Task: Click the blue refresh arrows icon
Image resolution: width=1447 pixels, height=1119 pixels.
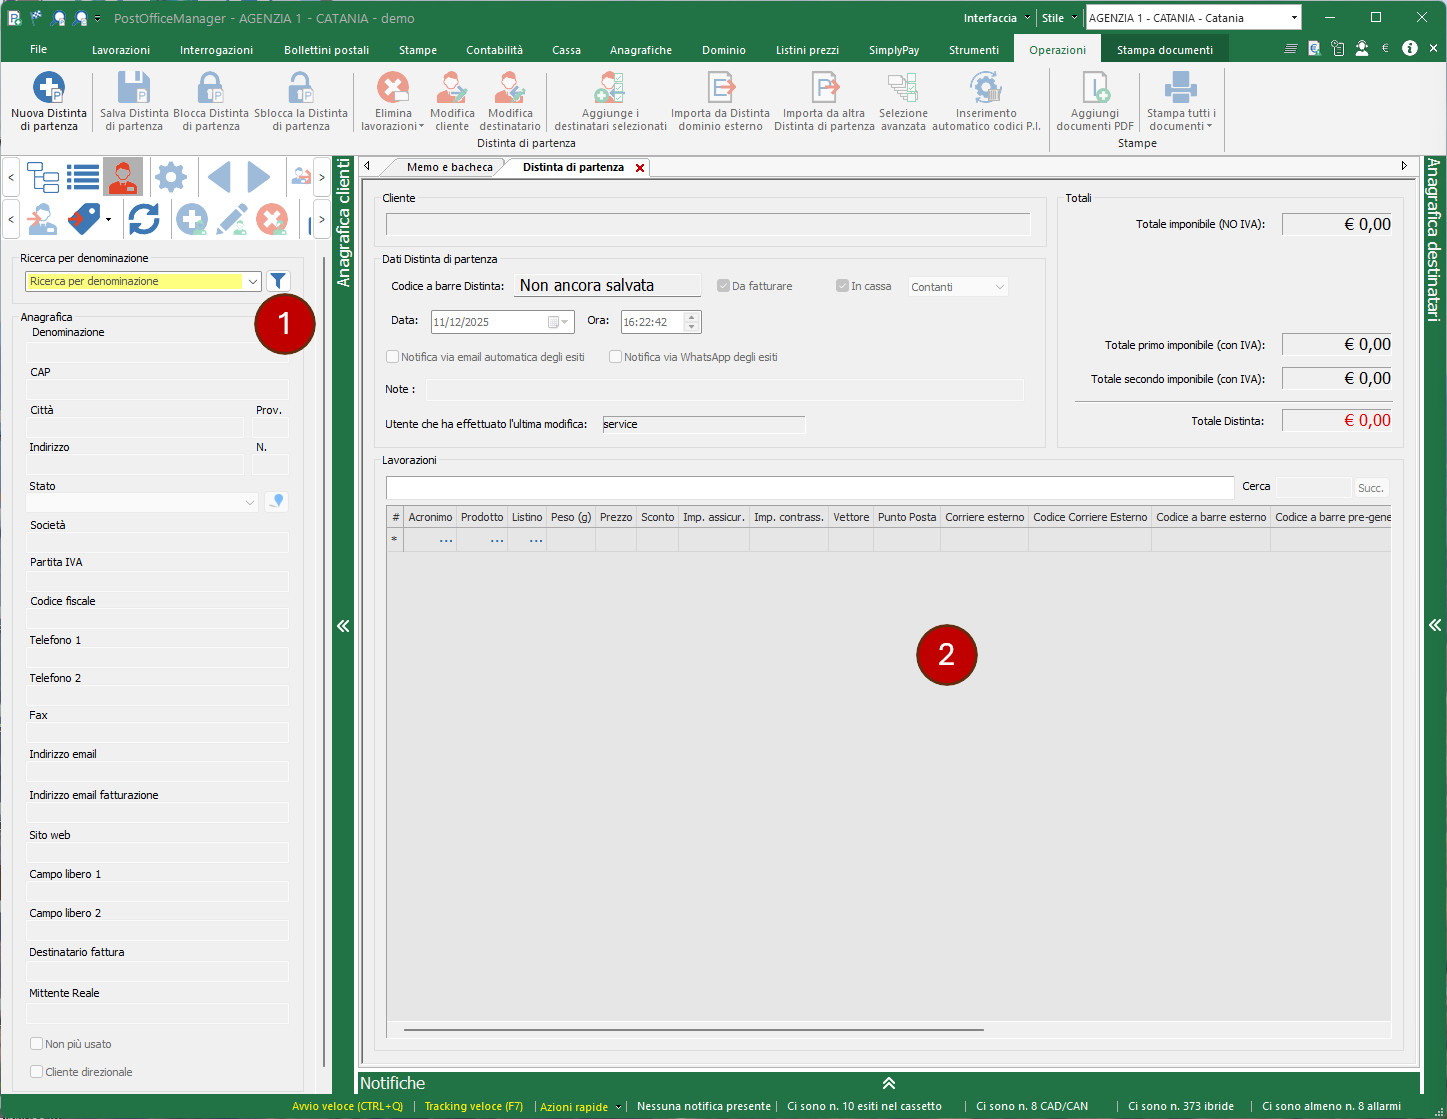Action: (x=144, y=219)
